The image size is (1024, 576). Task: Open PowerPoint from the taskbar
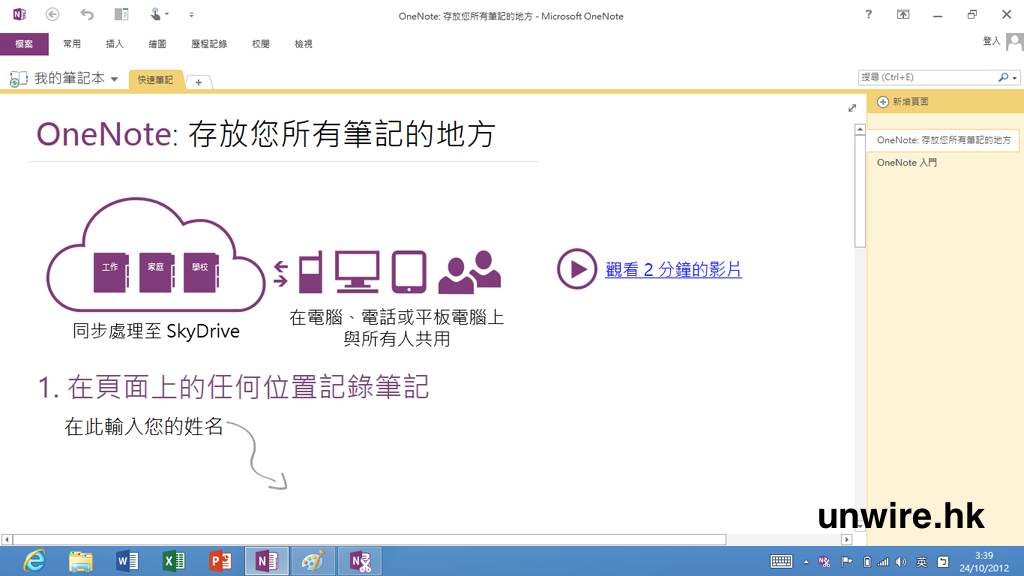pos(221,561)
